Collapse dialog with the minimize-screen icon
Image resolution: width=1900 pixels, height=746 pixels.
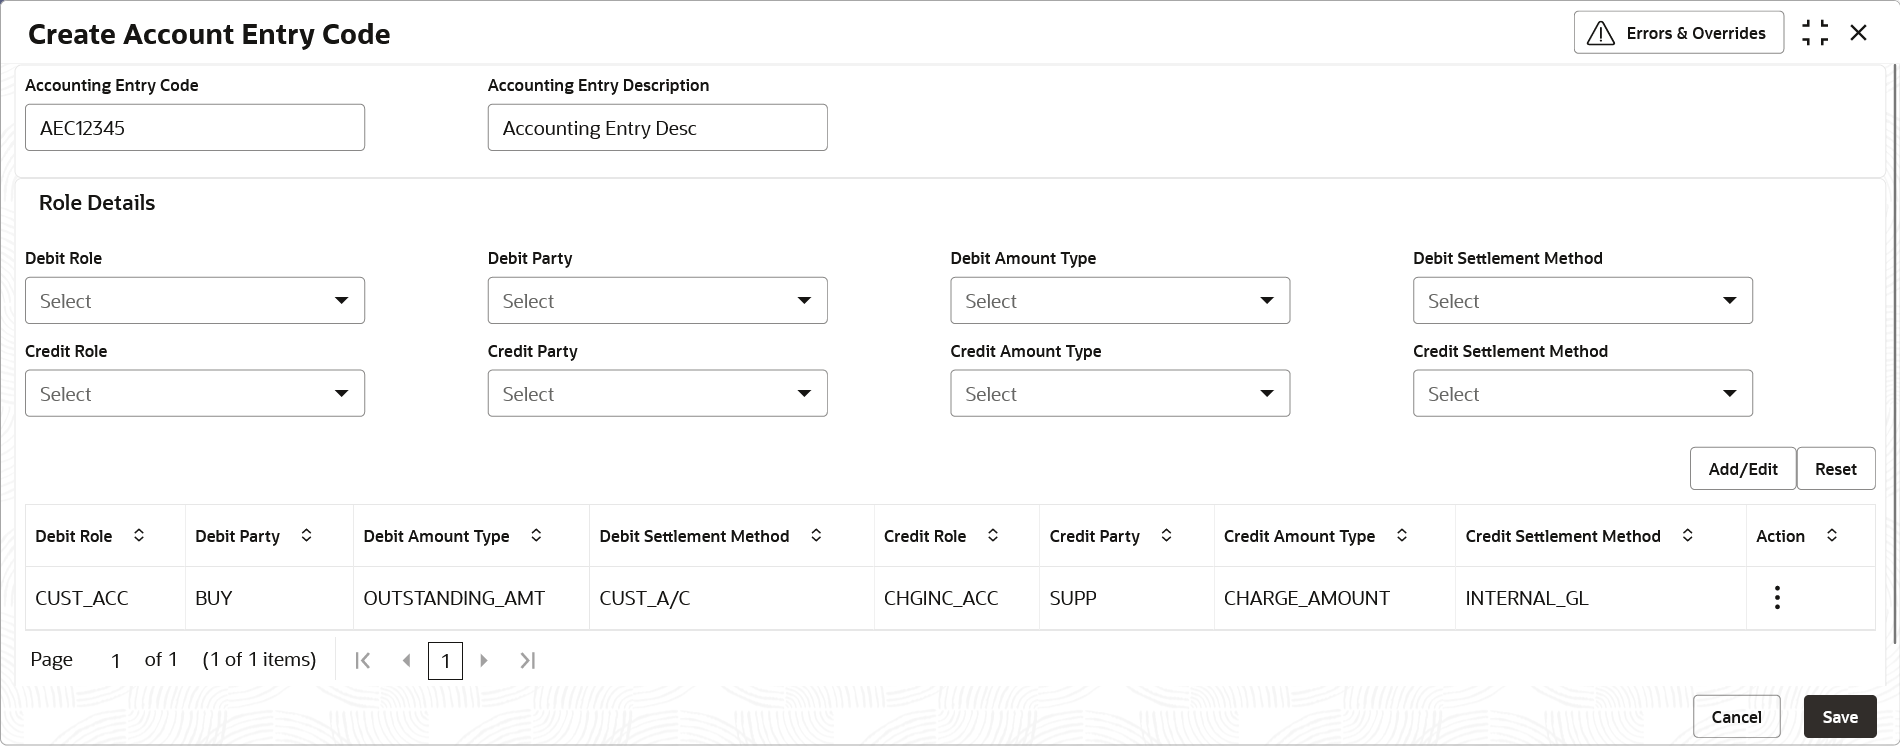tap(1815, 33)
